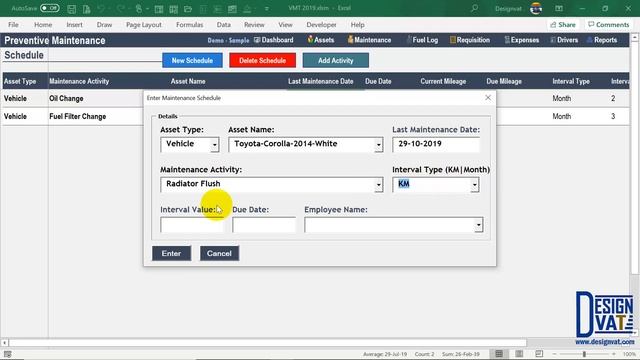Click the Interval Type column header
Image resolution: width=640 pixels, height=360 pixels.
[571, 82]
